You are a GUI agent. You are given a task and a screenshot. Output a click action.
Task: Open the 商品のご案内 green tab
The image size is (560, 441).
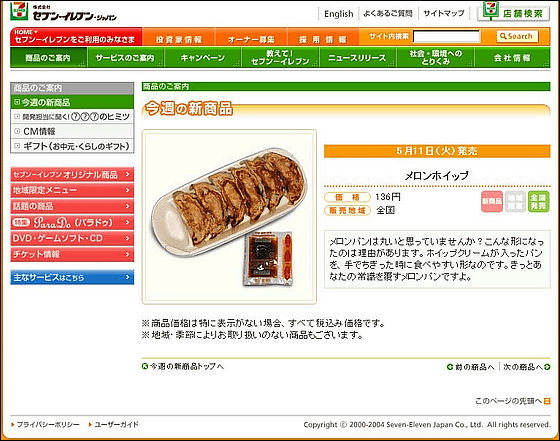point(48,57)
